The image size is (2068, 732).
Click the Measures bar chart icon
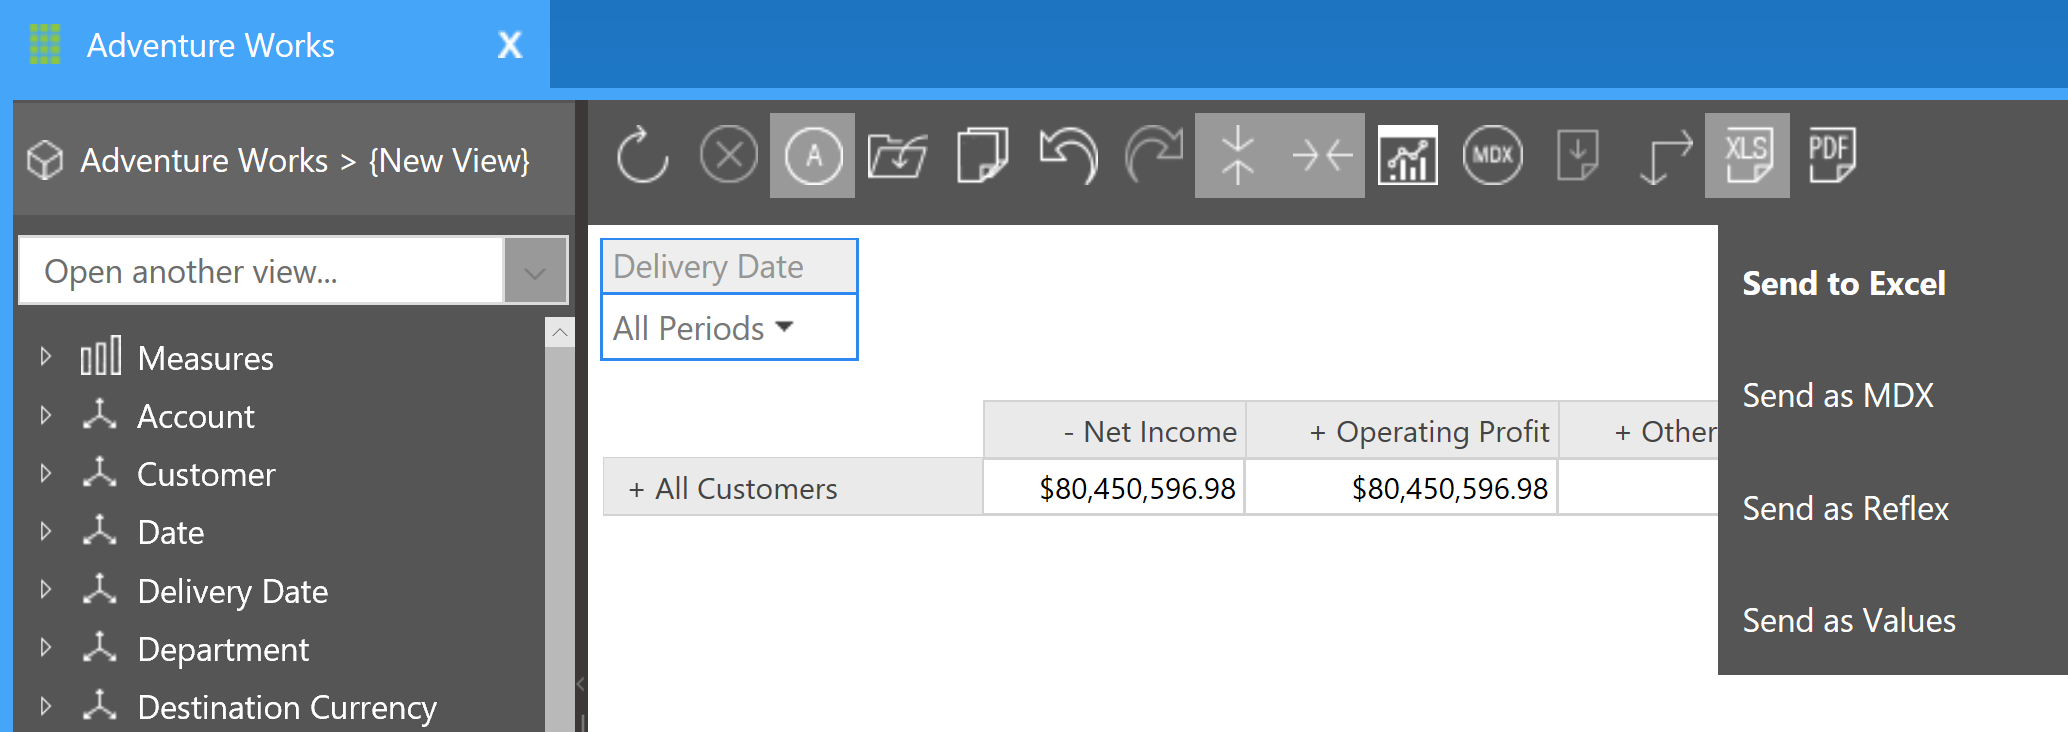pos(100,356)
